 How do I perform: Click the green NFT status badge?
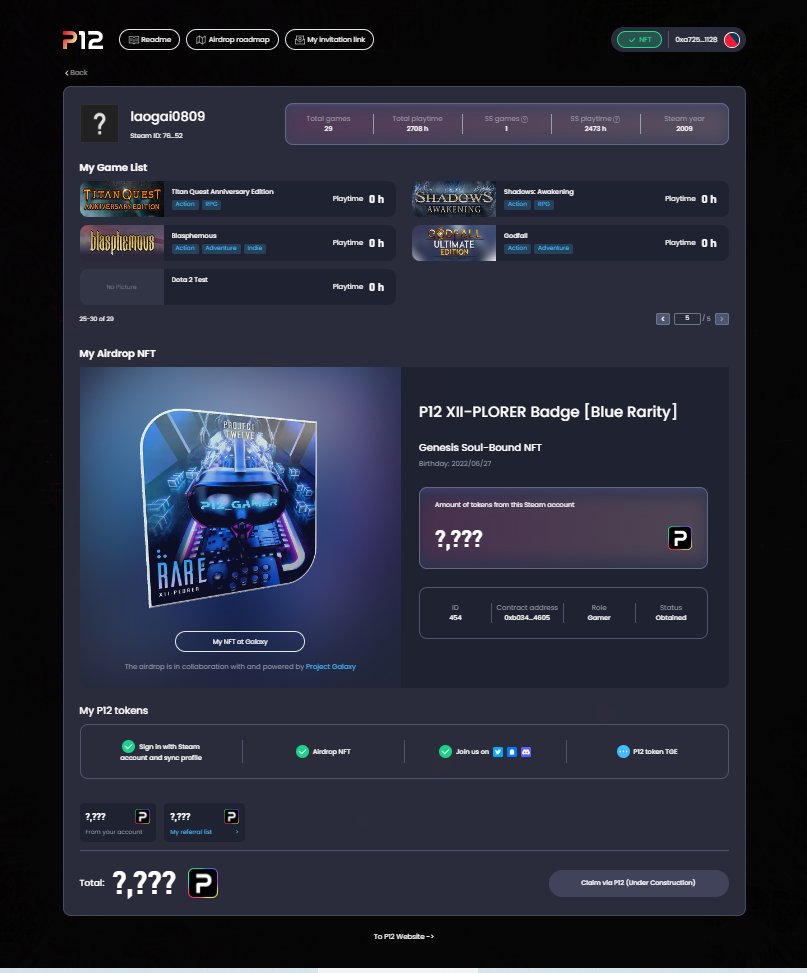point(639,40)
